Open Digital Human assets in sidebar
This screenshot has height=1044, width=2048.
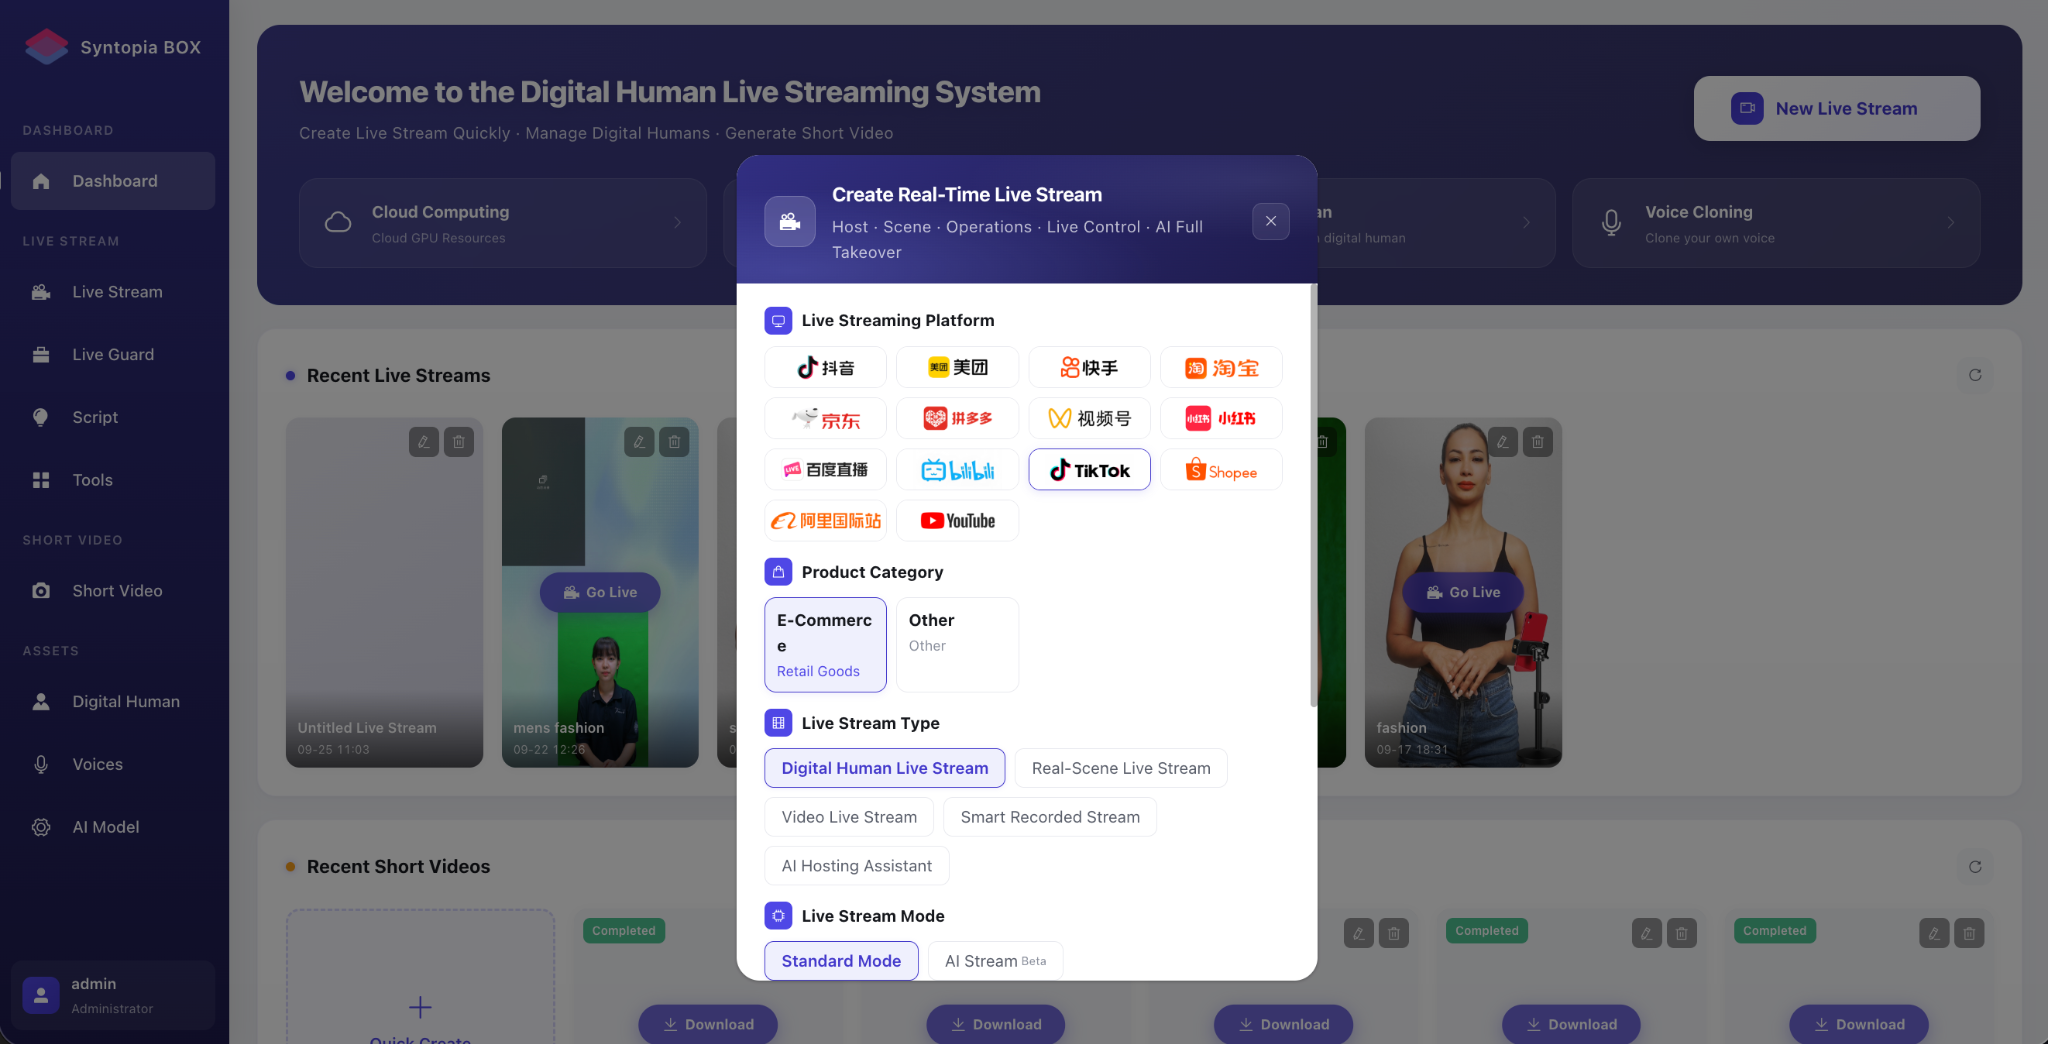point(113,702)
